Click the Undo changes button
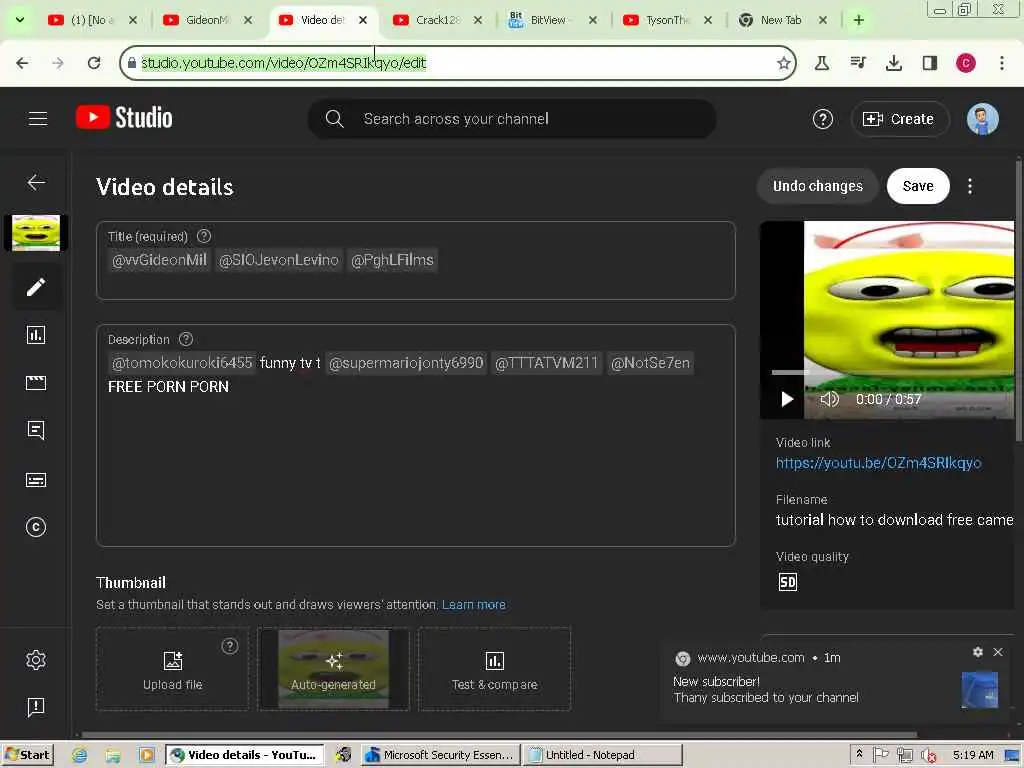Image resolution: width=1024 pixels, height=768 pixels. [x=818, y=186]
